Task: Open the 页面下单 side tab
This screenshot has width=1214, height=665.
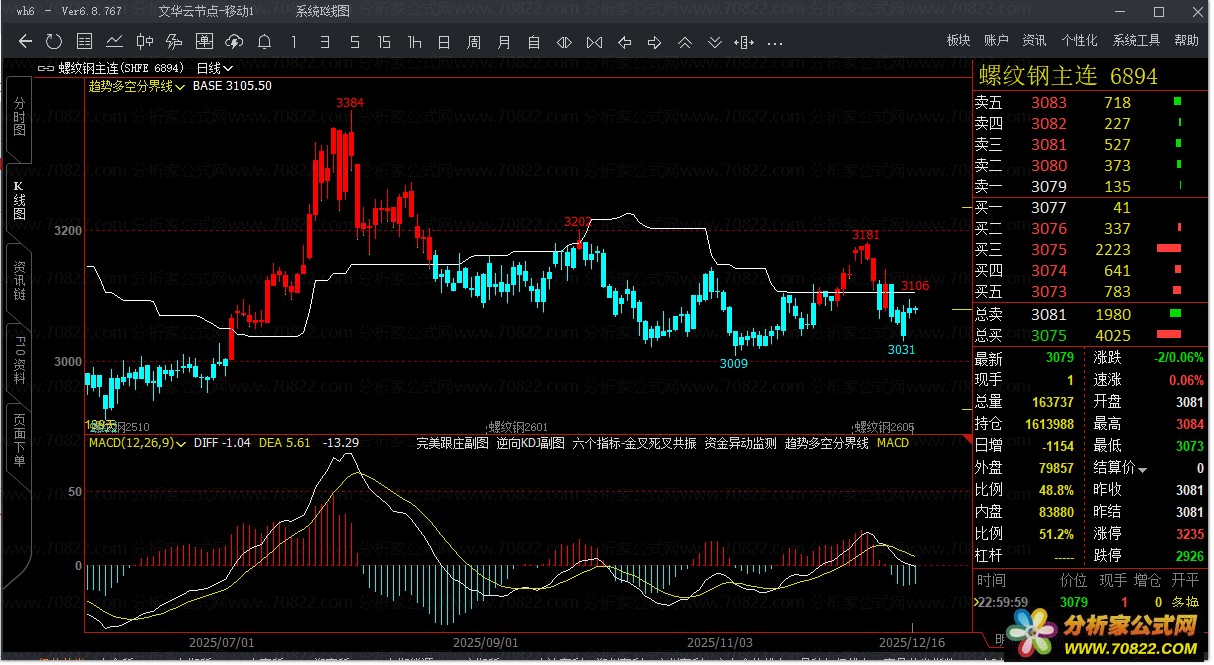Action: pyautogui.click(x=19, y=440)
